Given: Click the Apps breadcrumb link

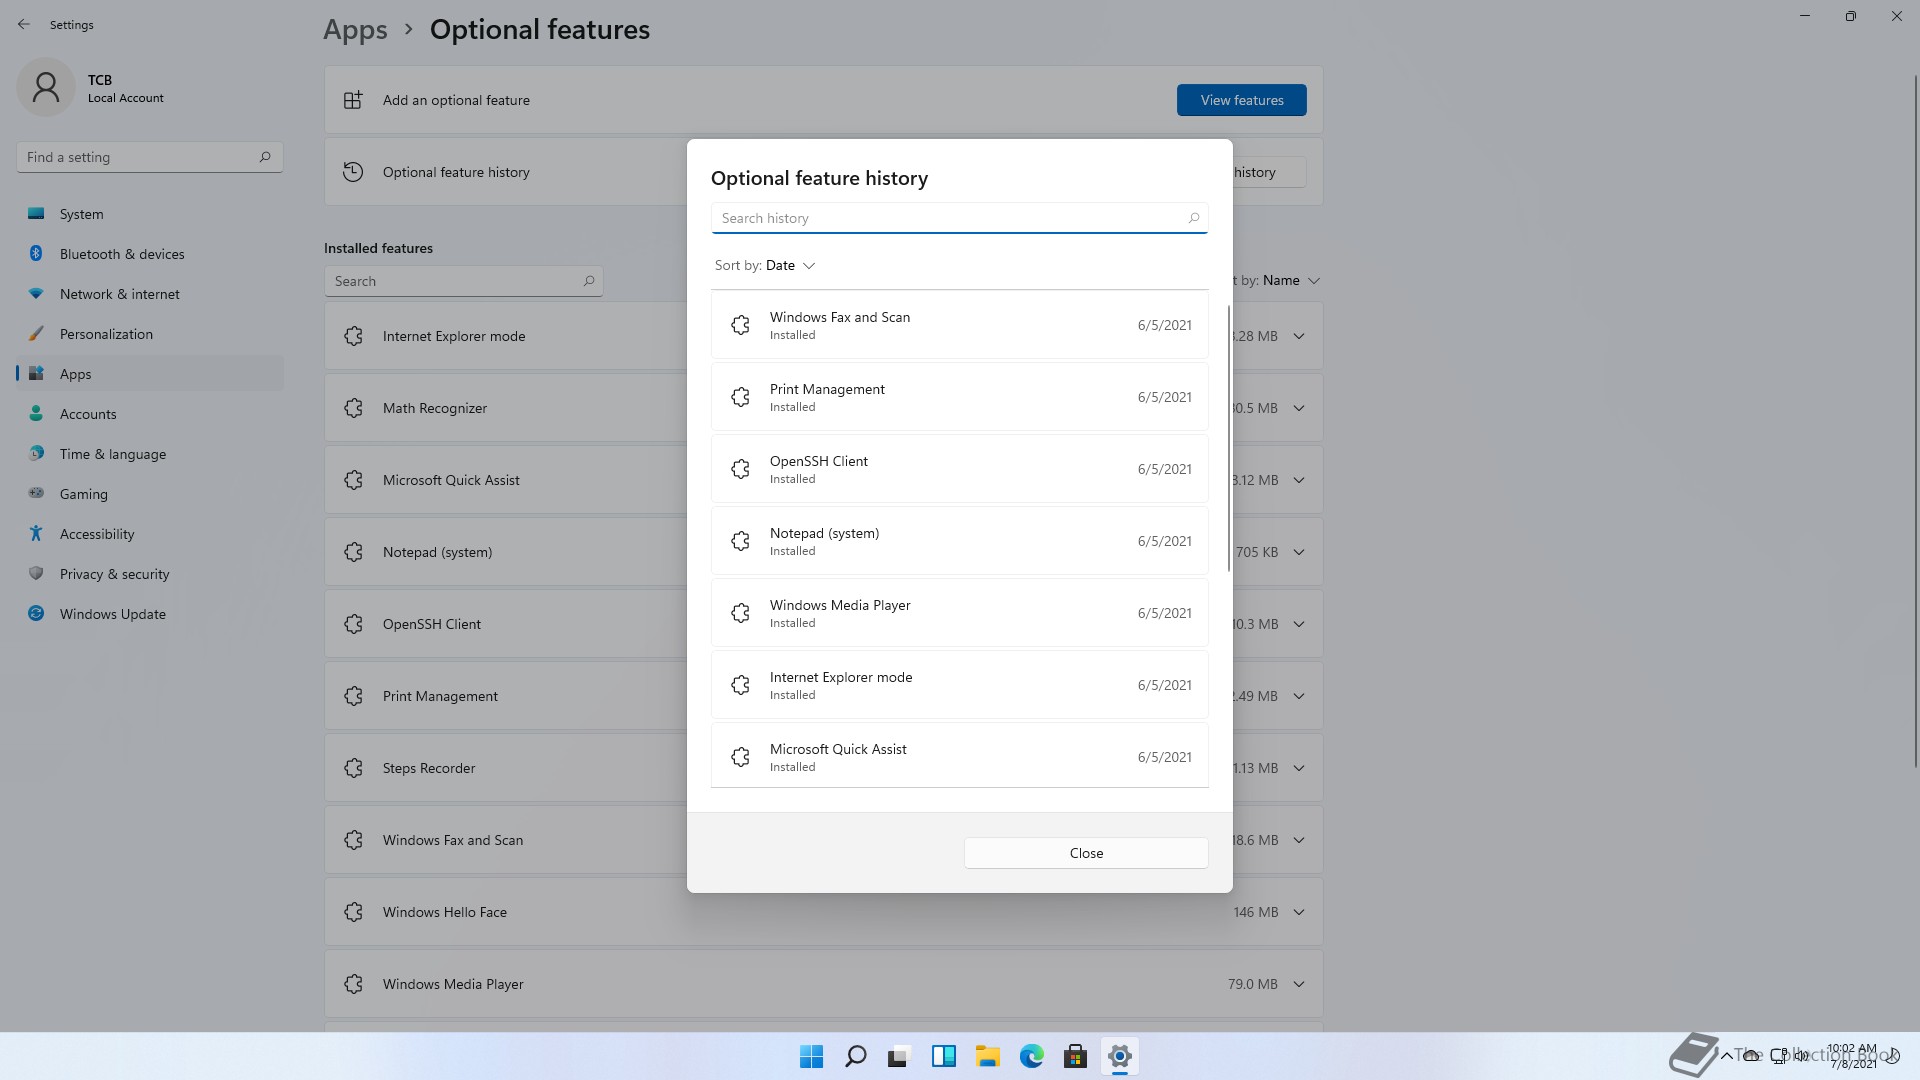Looking at the screenshot, I should tap(355, 30).
